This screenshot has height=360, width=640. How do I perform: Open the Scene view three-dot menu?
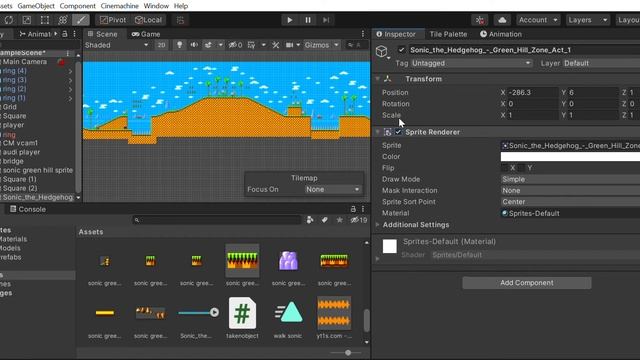[363, 34]
